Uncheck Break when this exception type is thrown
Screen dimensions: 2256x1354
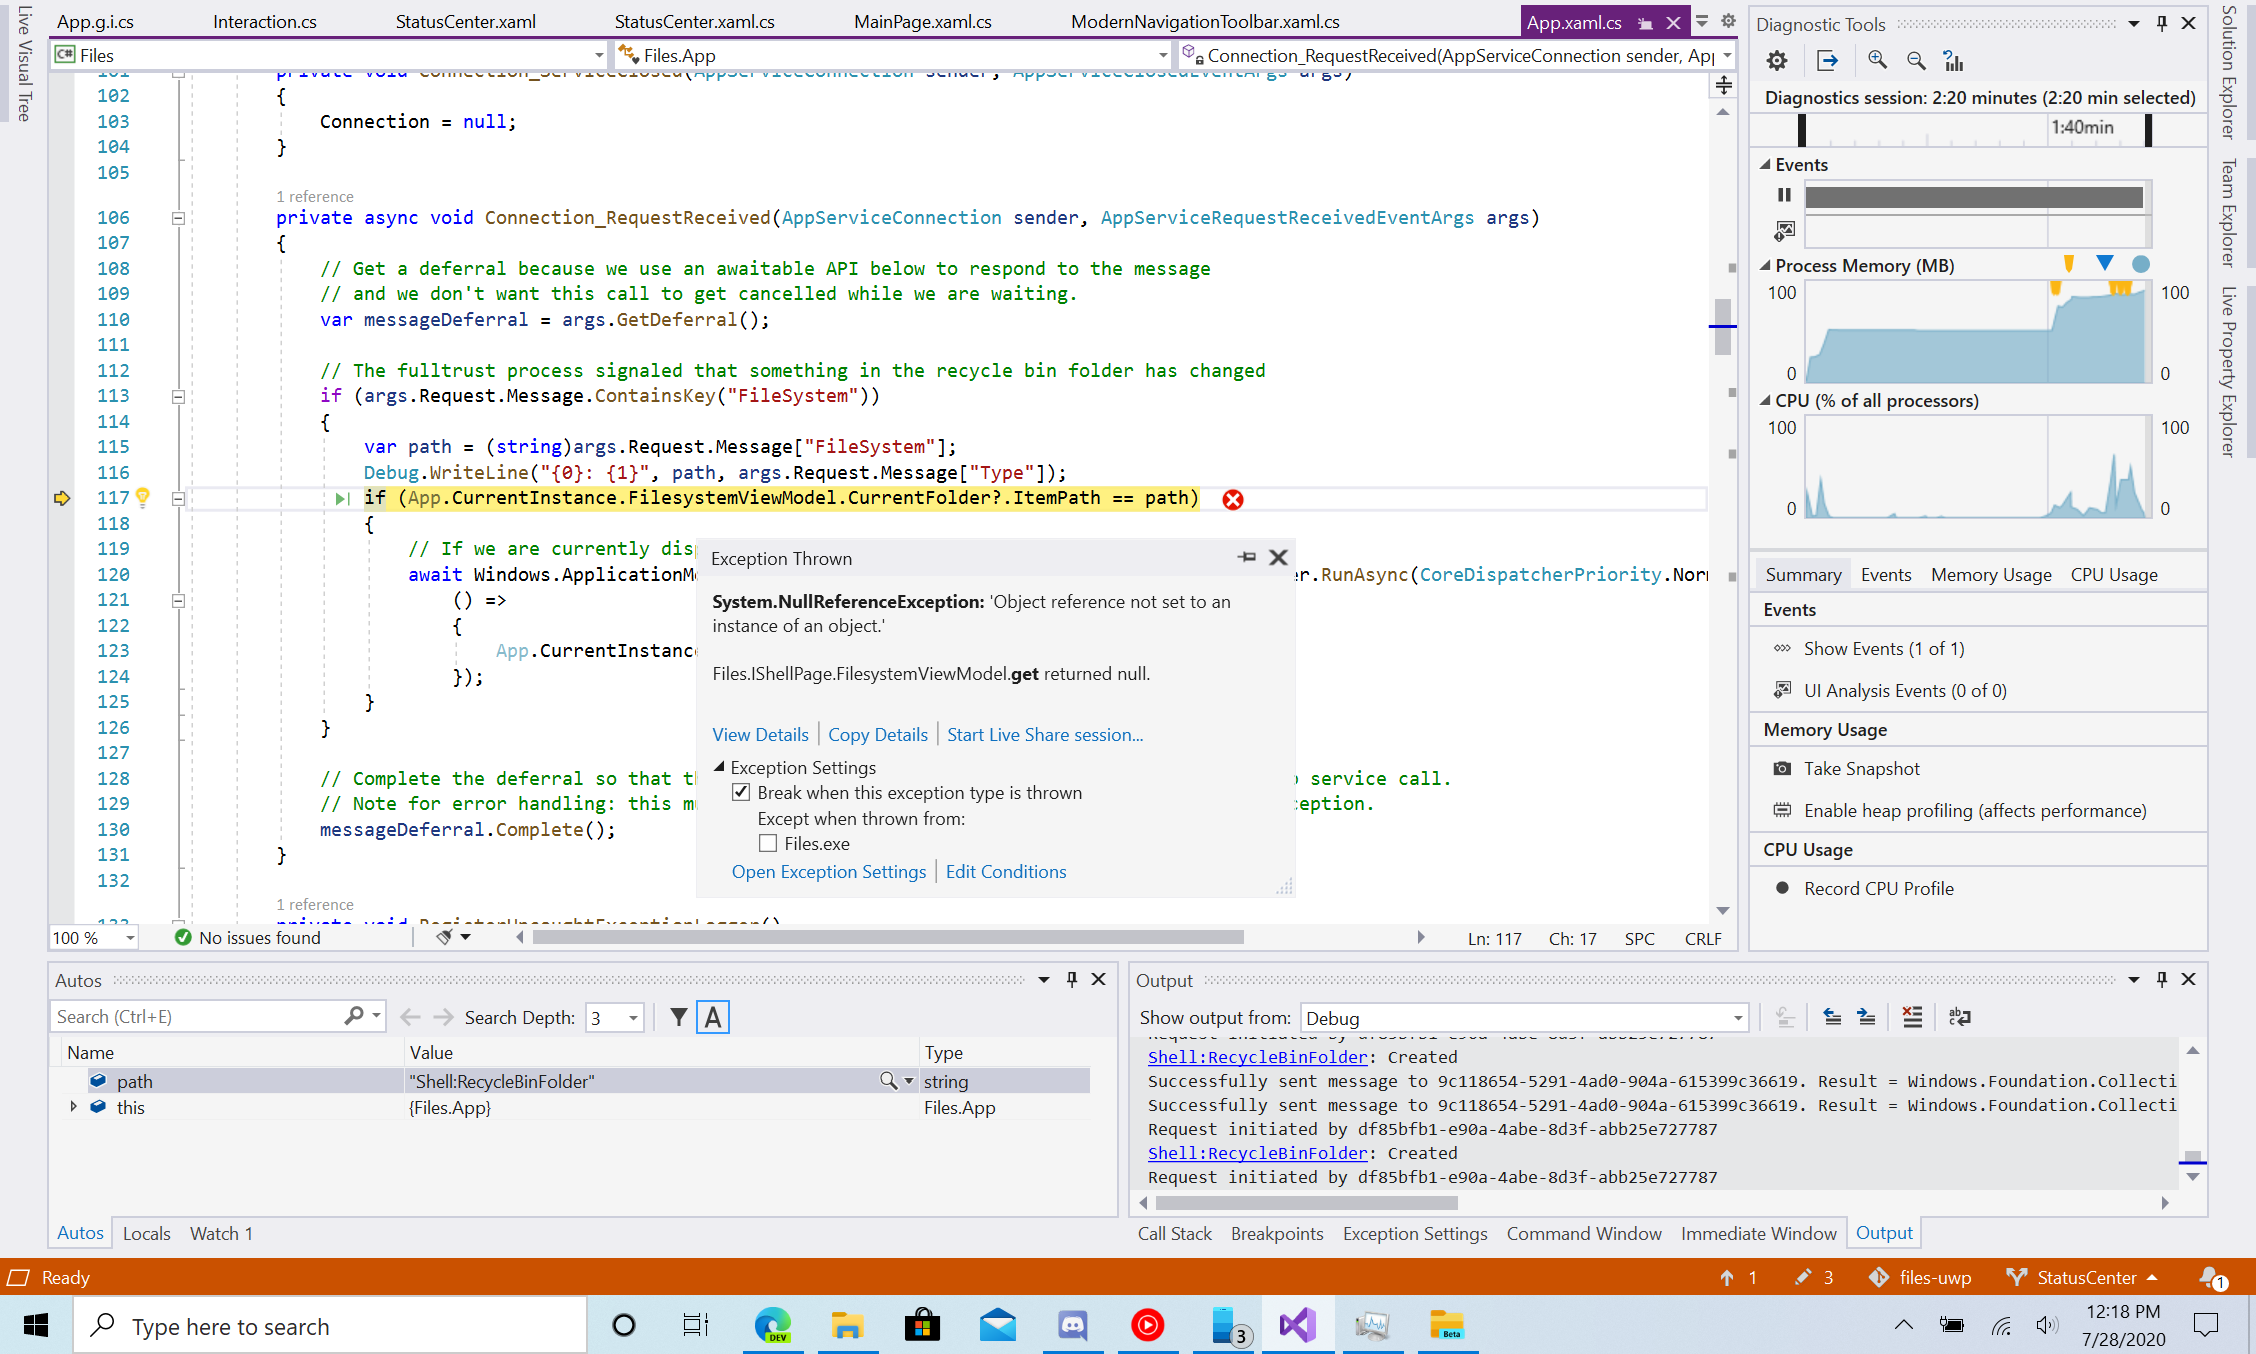(x=741, y=791)
